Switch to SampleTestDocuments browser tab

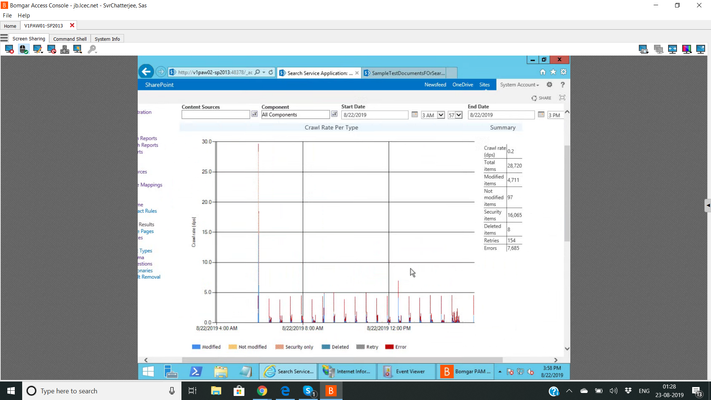[x=408, y=73]
